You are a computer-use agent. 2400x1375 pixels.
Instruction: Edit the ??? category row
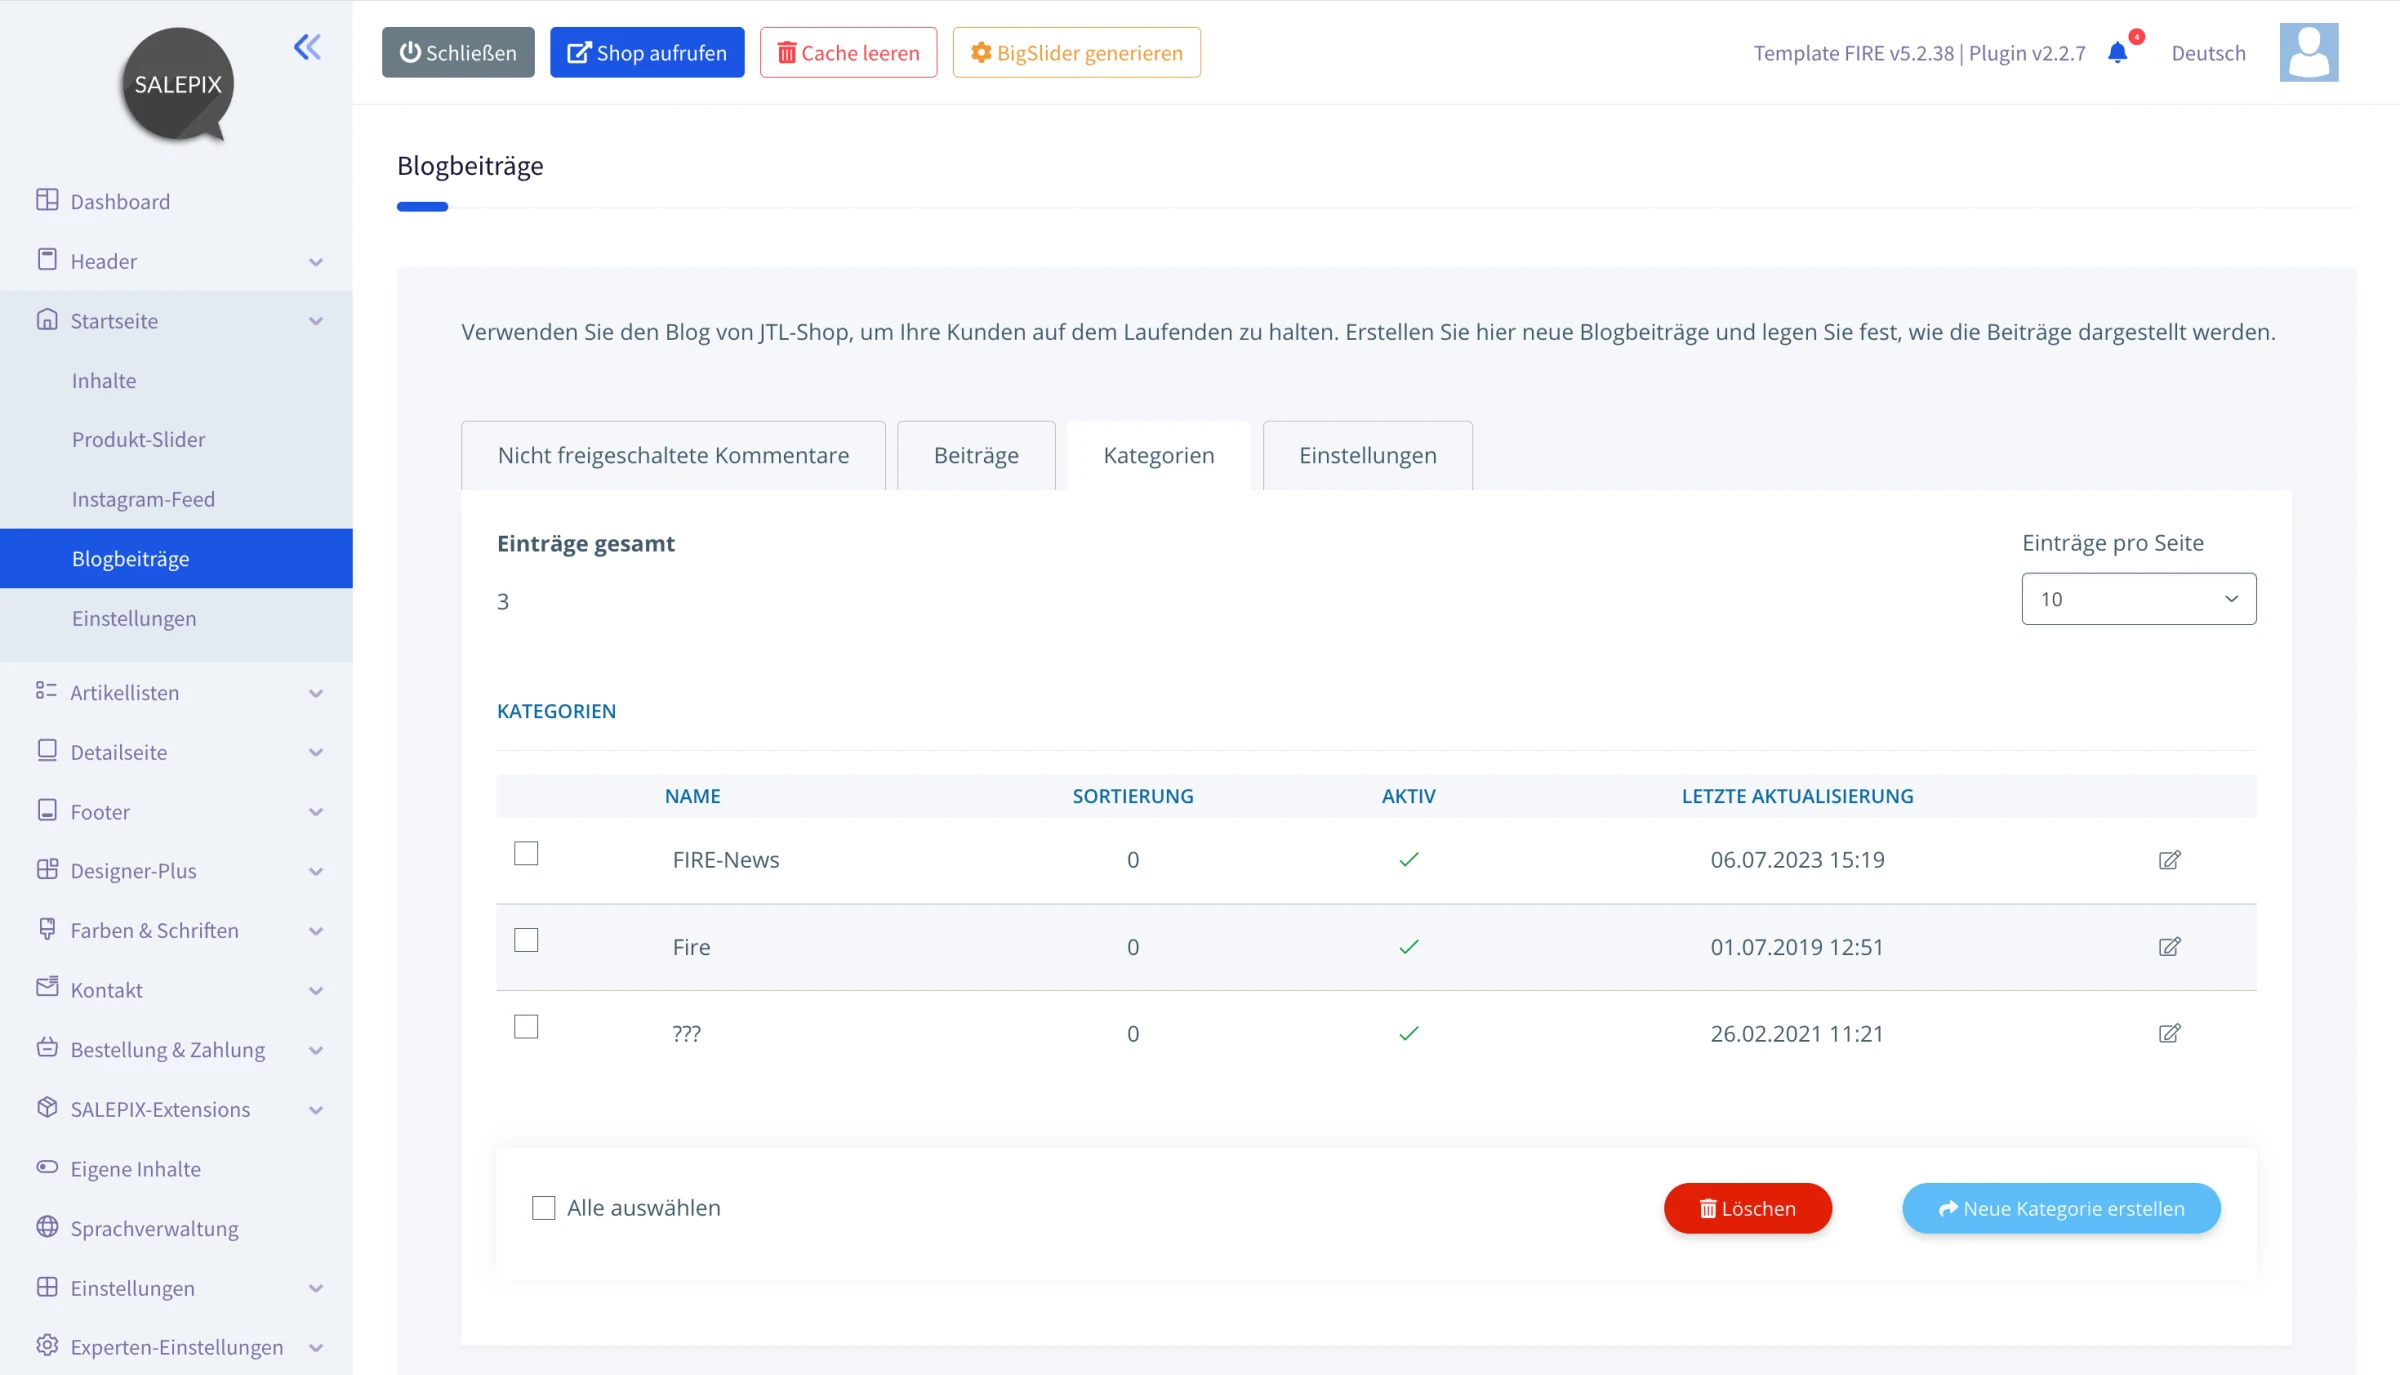coord(2169,1034)
